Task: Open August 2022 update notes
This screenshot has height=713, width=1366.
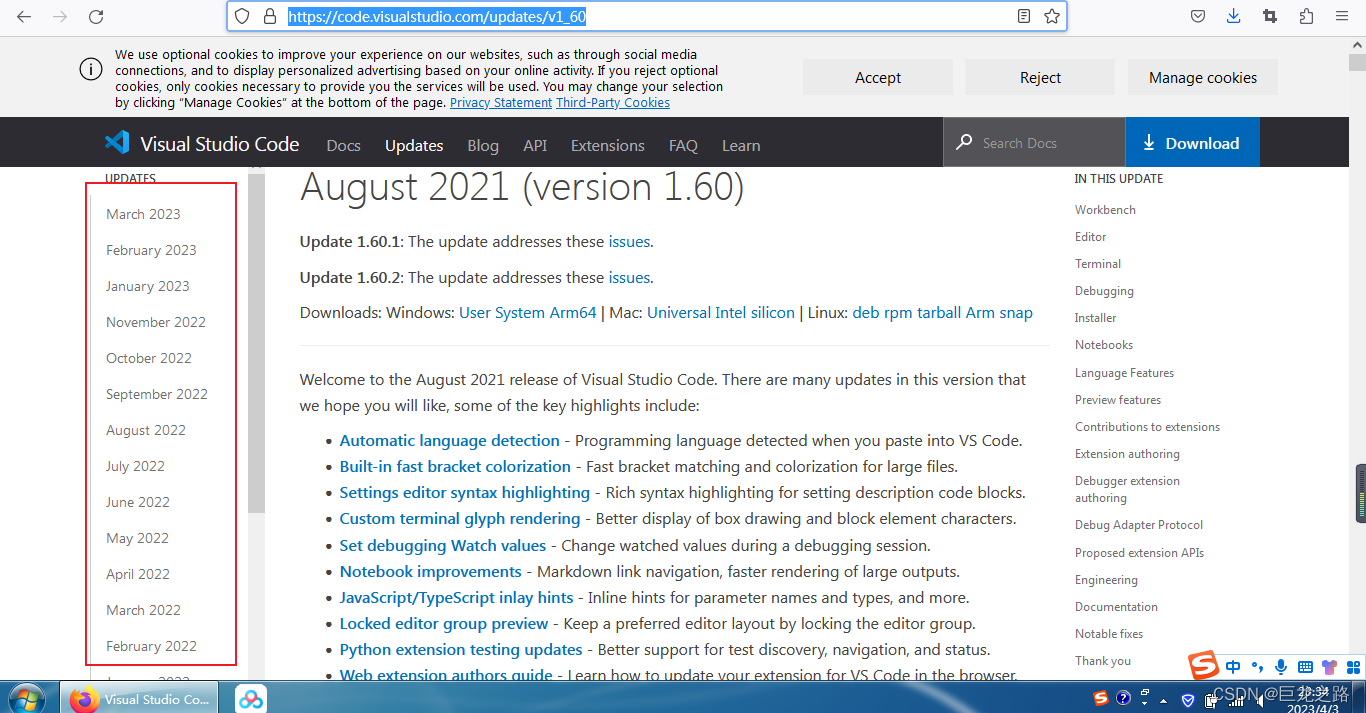Action: 146,430
